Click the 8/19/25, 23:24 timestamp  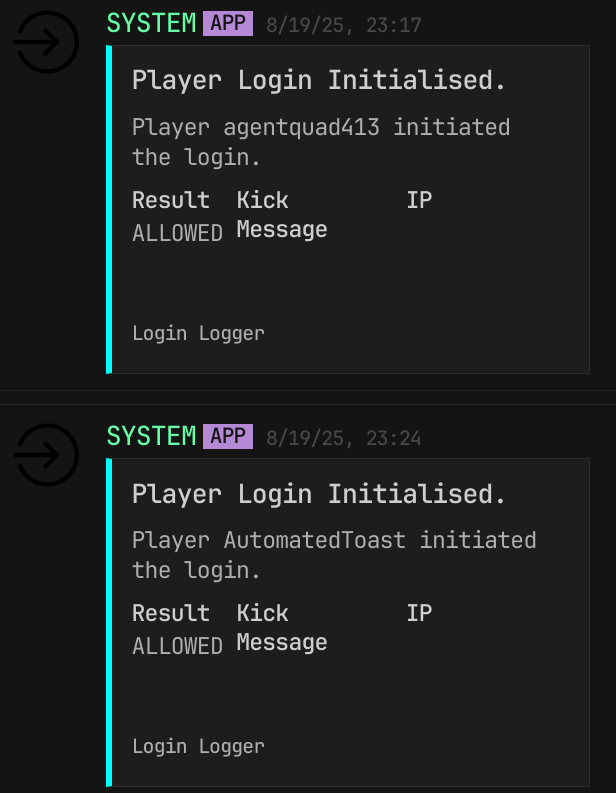coord(344,438)
